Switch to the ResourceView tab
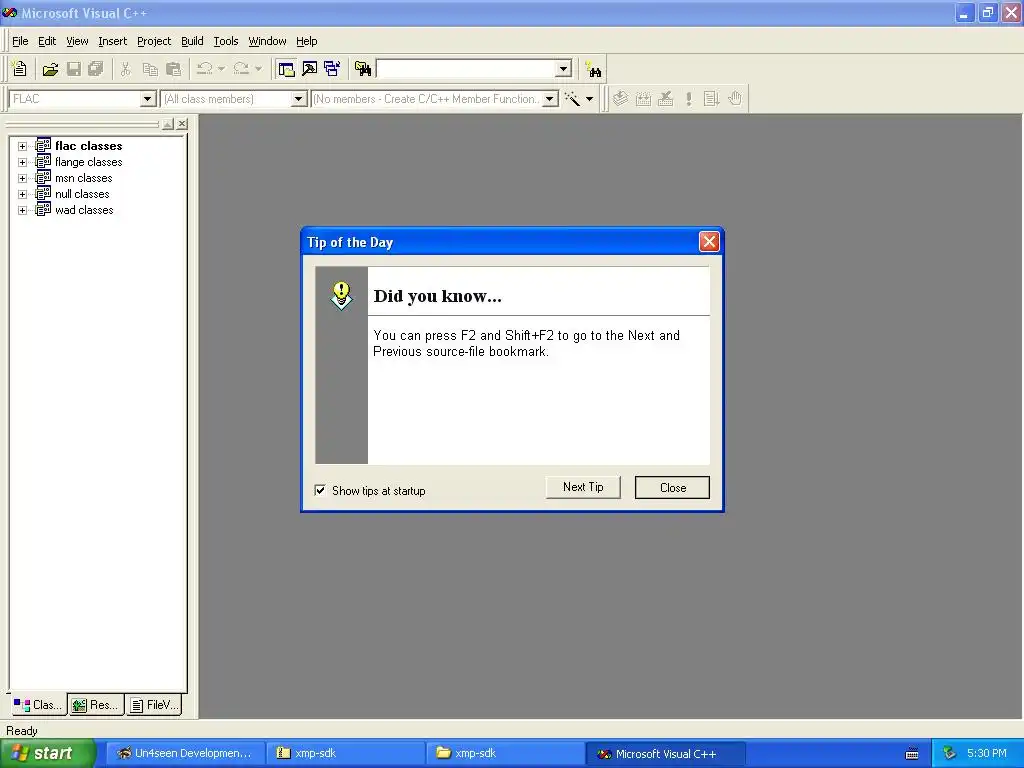The height and width of the screenshot is (768, 1024). pos(96,705)
